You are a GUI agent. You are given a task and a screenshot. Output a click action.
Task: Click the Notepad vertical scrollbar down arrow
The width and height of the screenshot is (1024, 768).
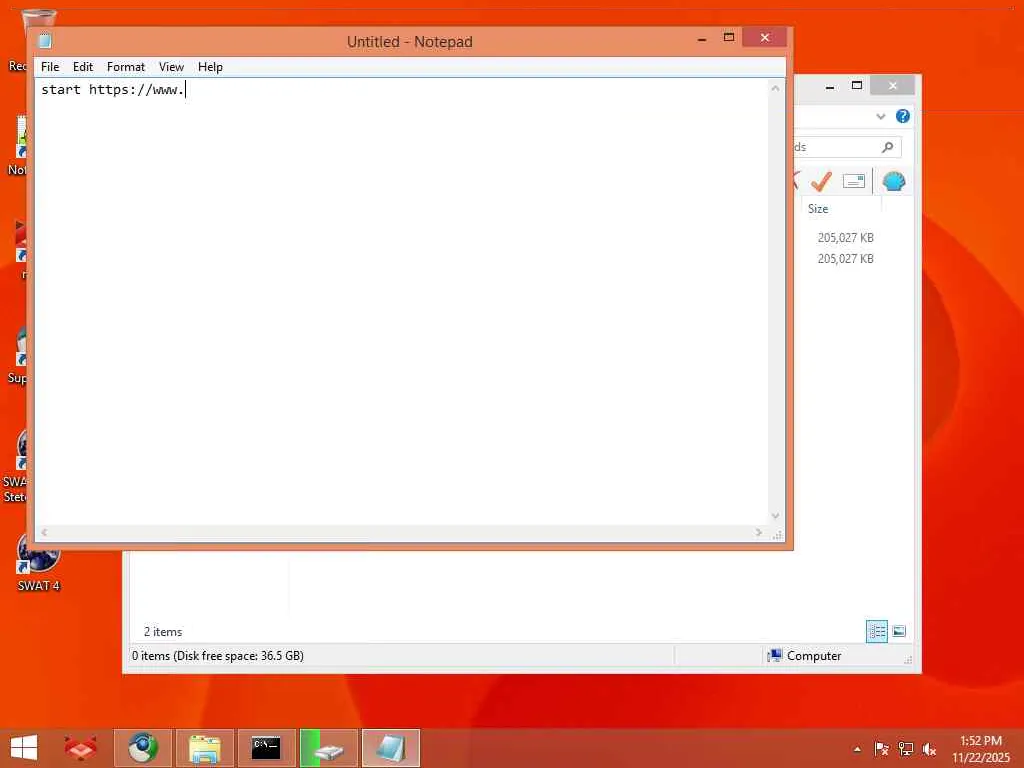point(775,516)
